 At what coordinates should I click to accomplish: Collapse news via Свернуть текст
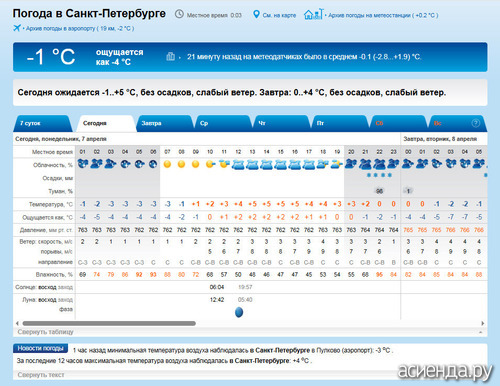pos(41,375)
